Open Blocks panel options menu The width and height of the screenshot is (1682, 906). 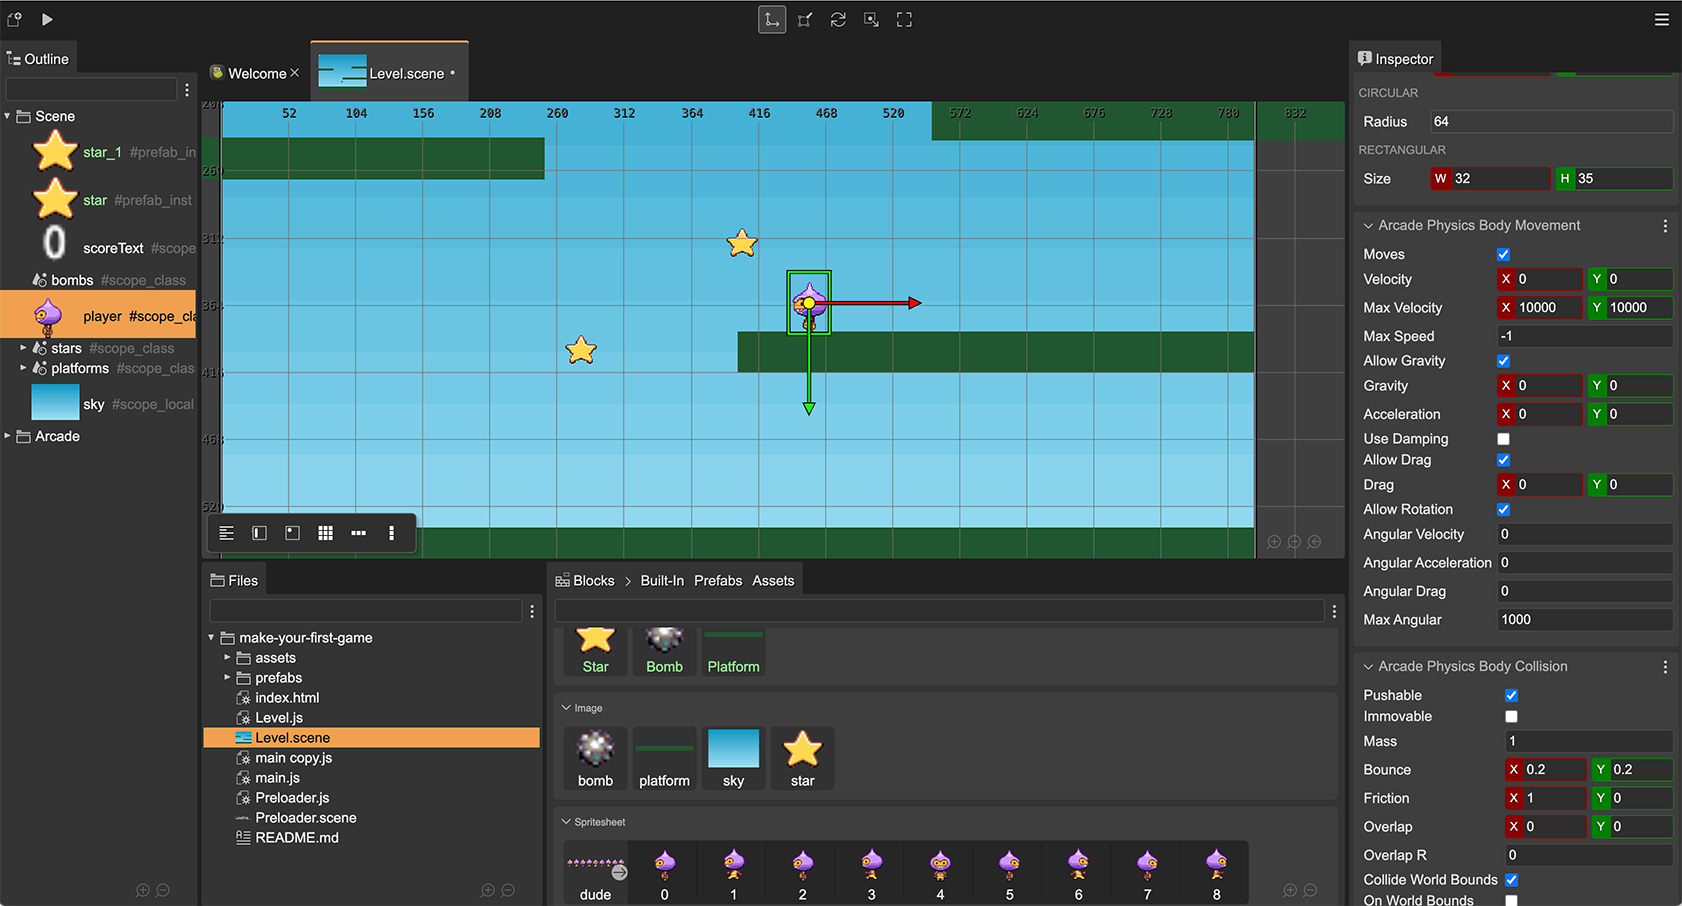(x=1334, y=611)
